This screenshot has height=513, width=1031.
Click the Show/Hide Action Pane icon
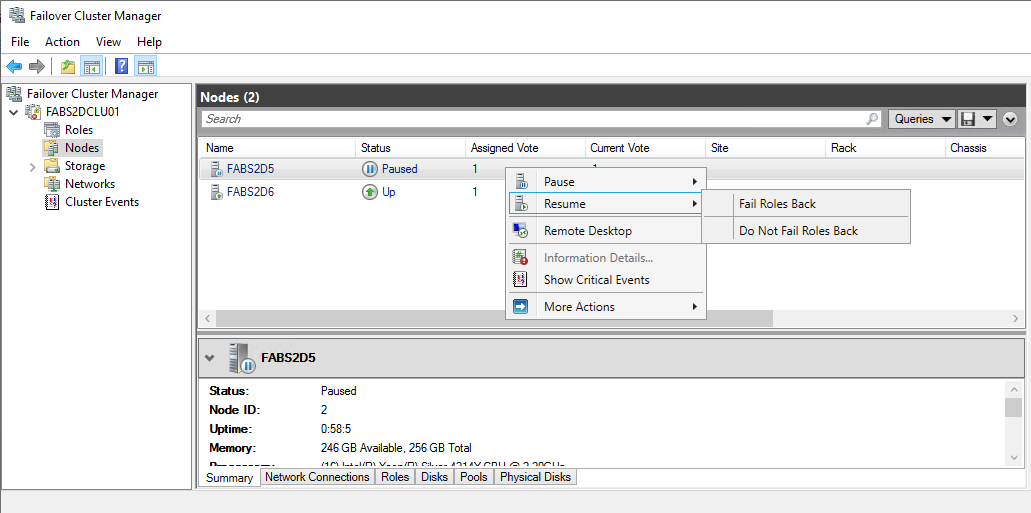(x=146, y=67)
